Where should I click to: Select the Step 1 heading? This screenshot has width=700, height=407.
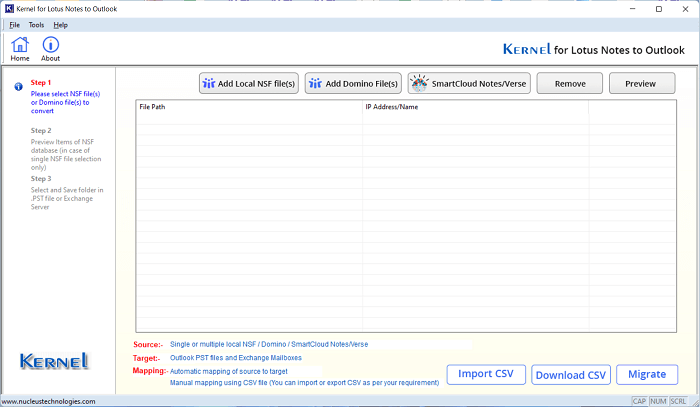41,83
